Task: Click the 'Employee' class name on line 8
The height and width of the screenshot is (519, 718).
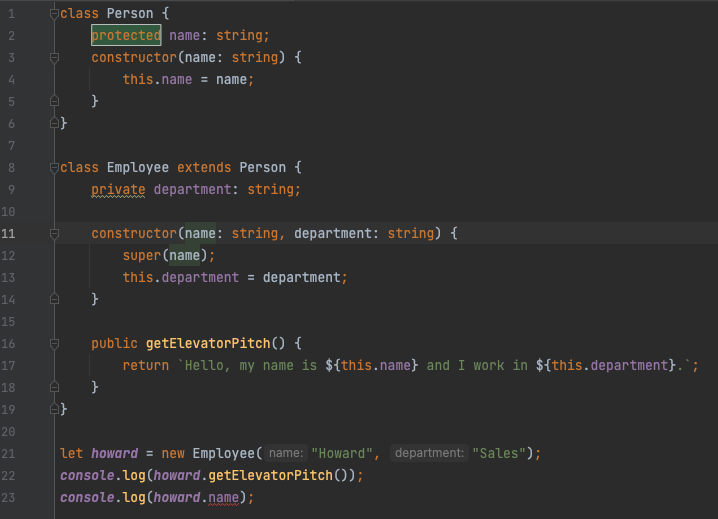Action: (138, 167)
